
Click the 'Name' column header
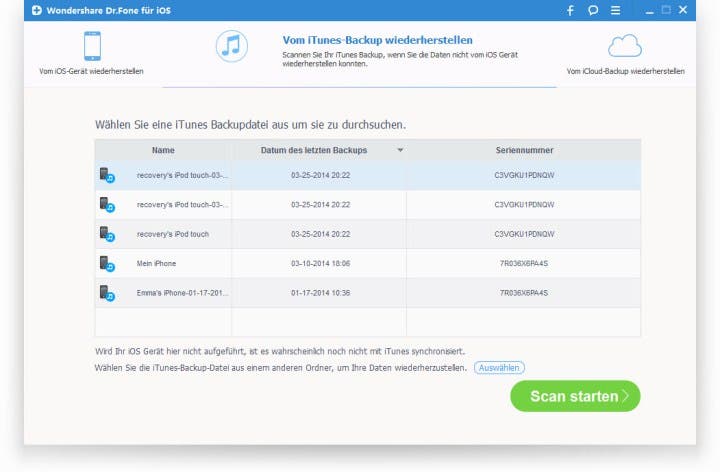pyautogui.click(x=163, y=150)
